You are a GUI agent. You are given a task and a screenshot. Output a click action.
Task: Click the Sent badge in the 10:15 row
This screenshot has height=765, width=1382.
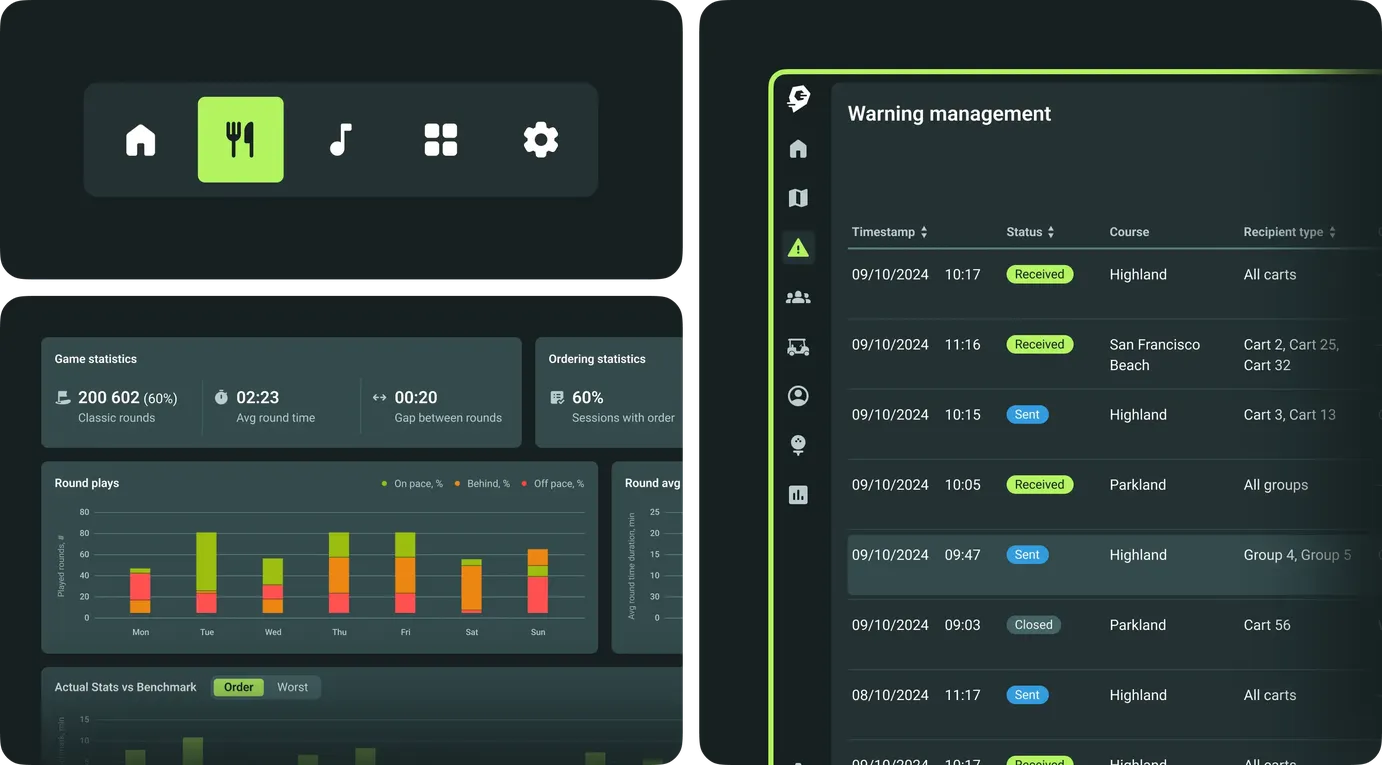click(x=1027, y=414)
